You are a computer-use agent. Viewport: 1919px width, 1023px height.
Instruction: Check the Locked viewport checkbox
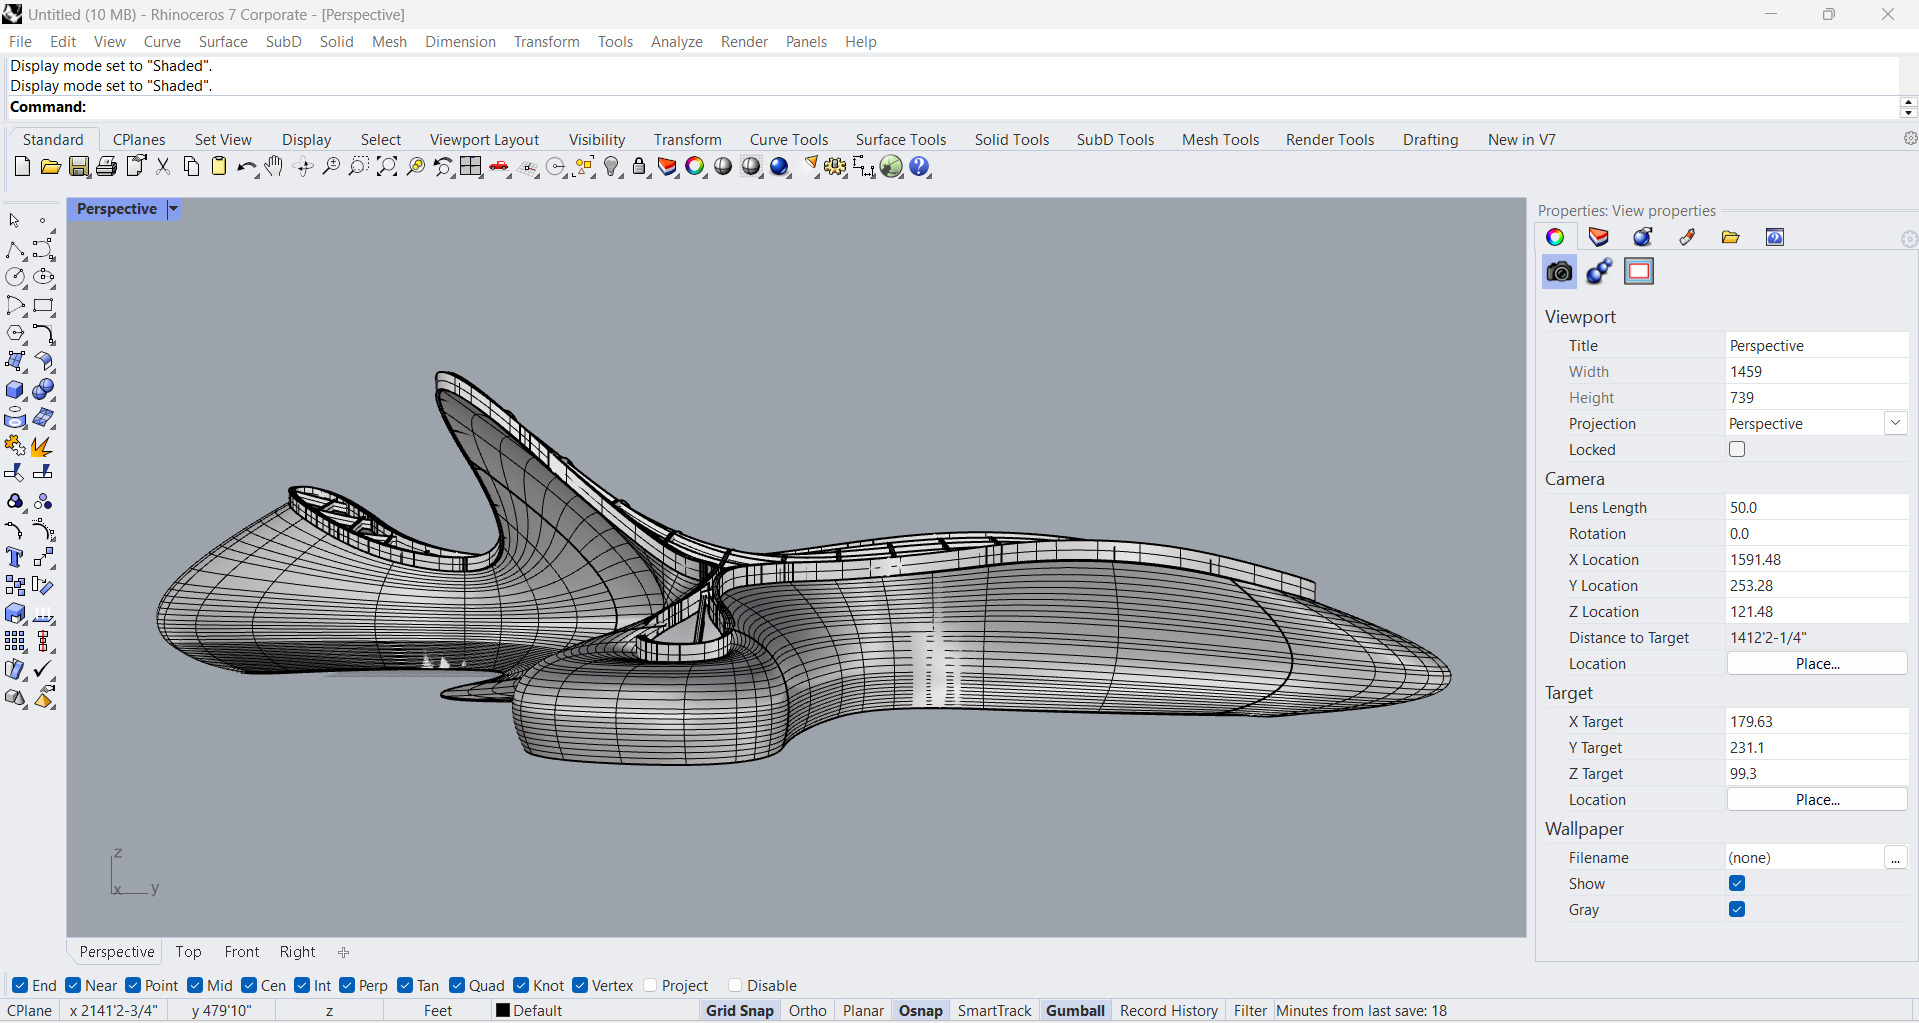click(1737, 449)
